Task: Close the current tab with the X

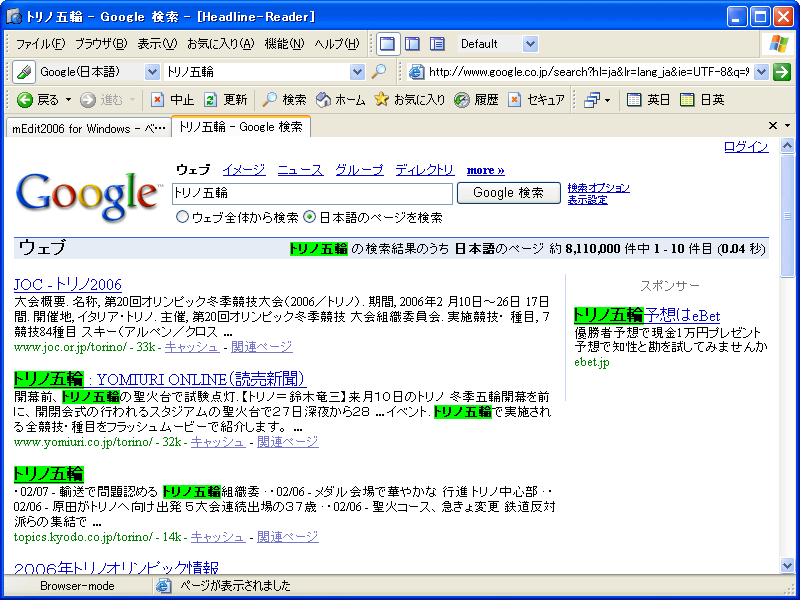Action: [x=772, y=126]
